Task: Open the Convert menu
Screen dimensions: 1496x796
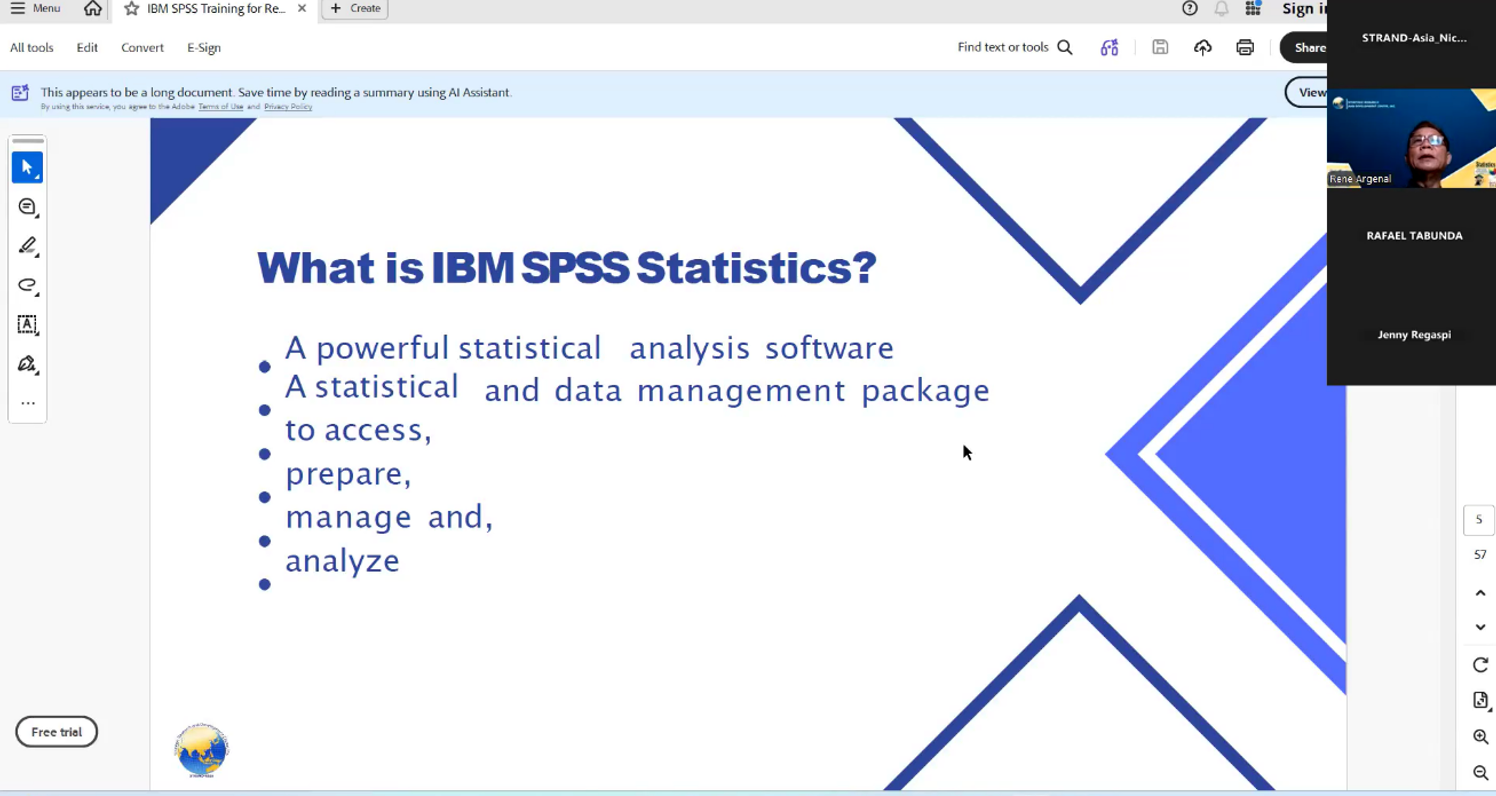Action: pyautogui.click(x=142, y=47)
